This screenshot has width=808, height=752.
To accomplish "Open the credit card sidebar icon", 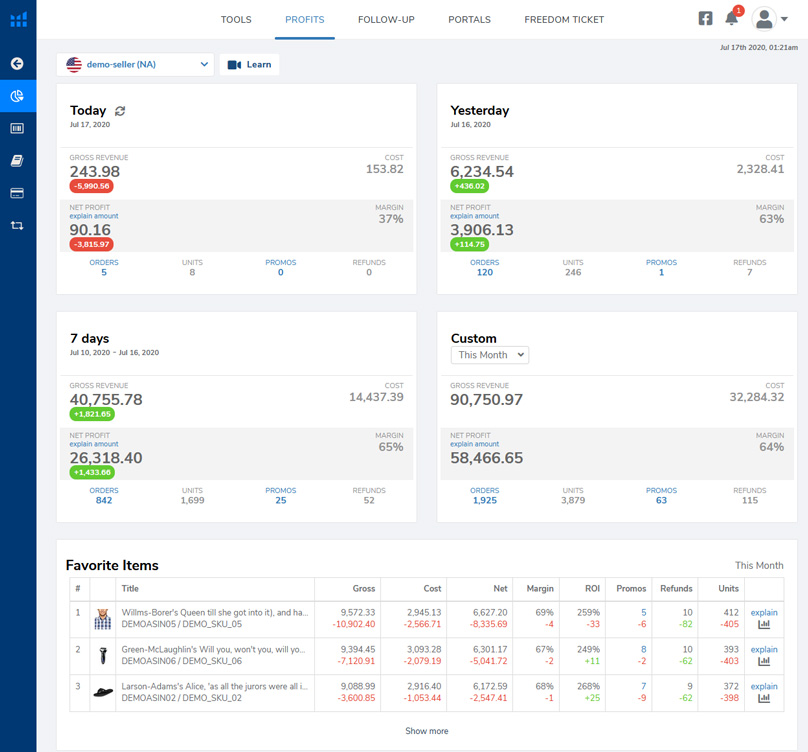I will coord(17,193).
